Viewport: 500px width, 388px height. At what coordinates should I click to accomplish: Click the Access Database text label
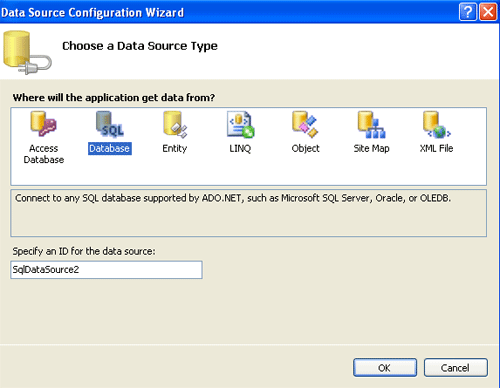pos(44,154)
